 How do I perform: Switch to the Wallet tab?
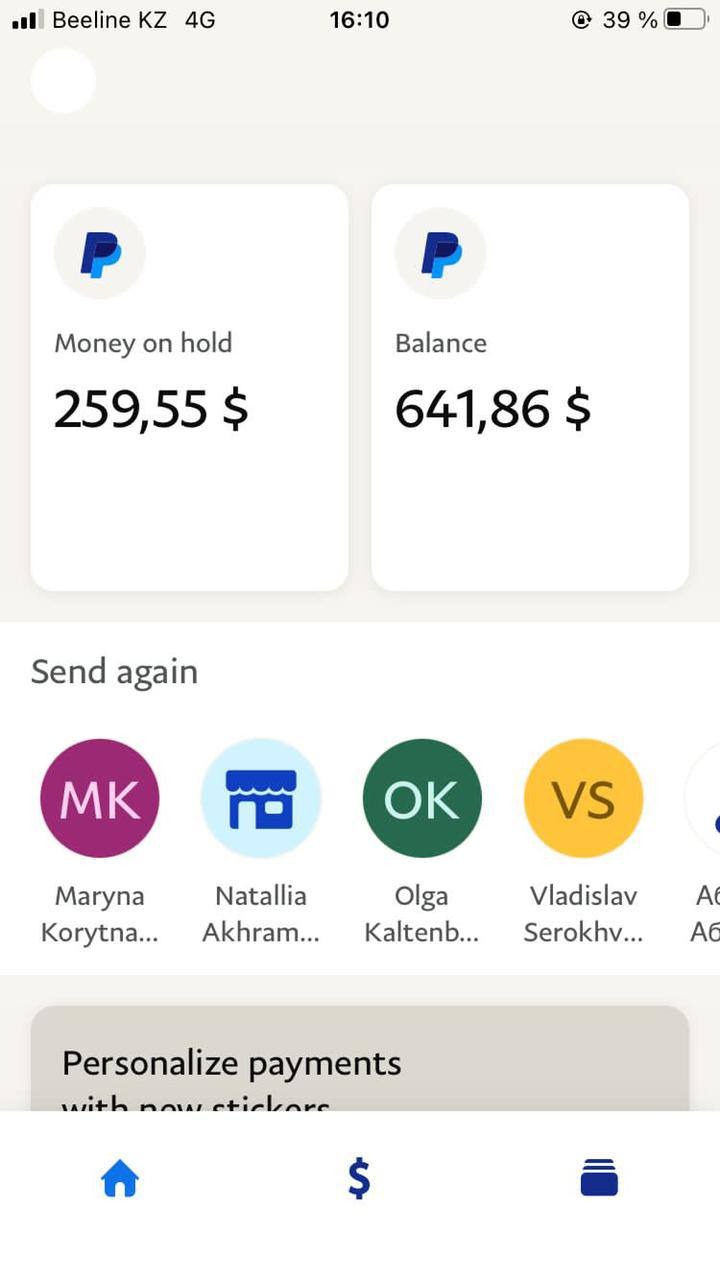pos(599,1180)
